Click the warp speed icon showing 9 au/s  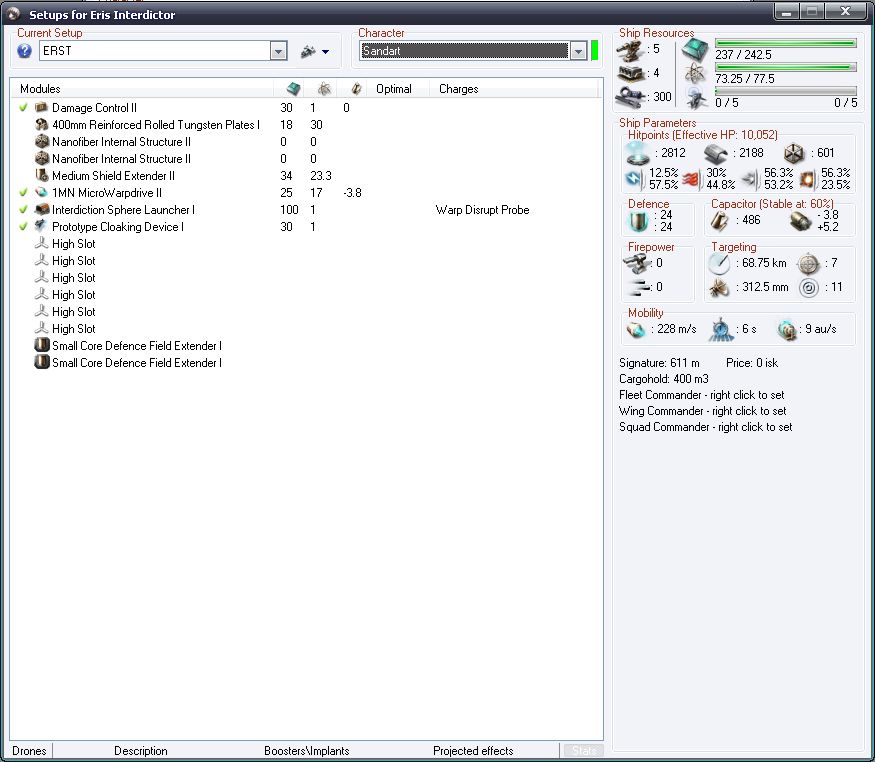coord(786,330)
